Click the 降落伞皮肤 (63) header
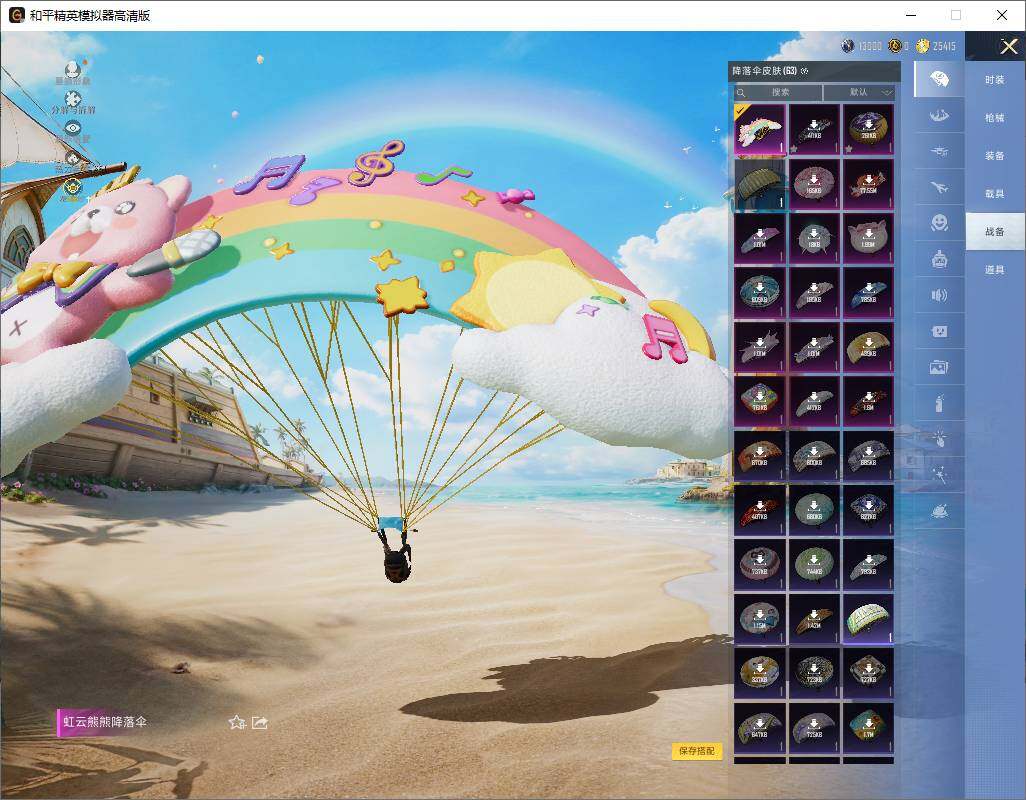Screen dimensions: 1026x800 click(x=764, y=71)
